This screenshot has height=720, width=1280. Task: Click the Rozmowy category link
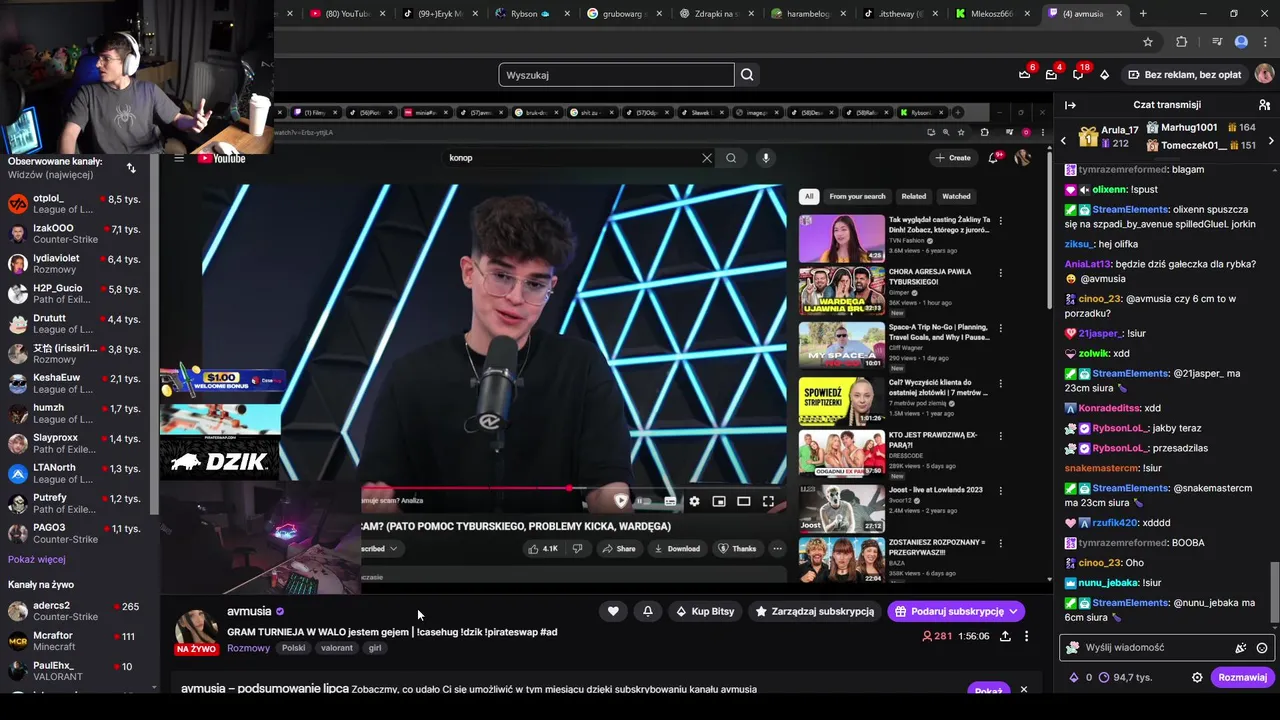click(x=248, y=648)
